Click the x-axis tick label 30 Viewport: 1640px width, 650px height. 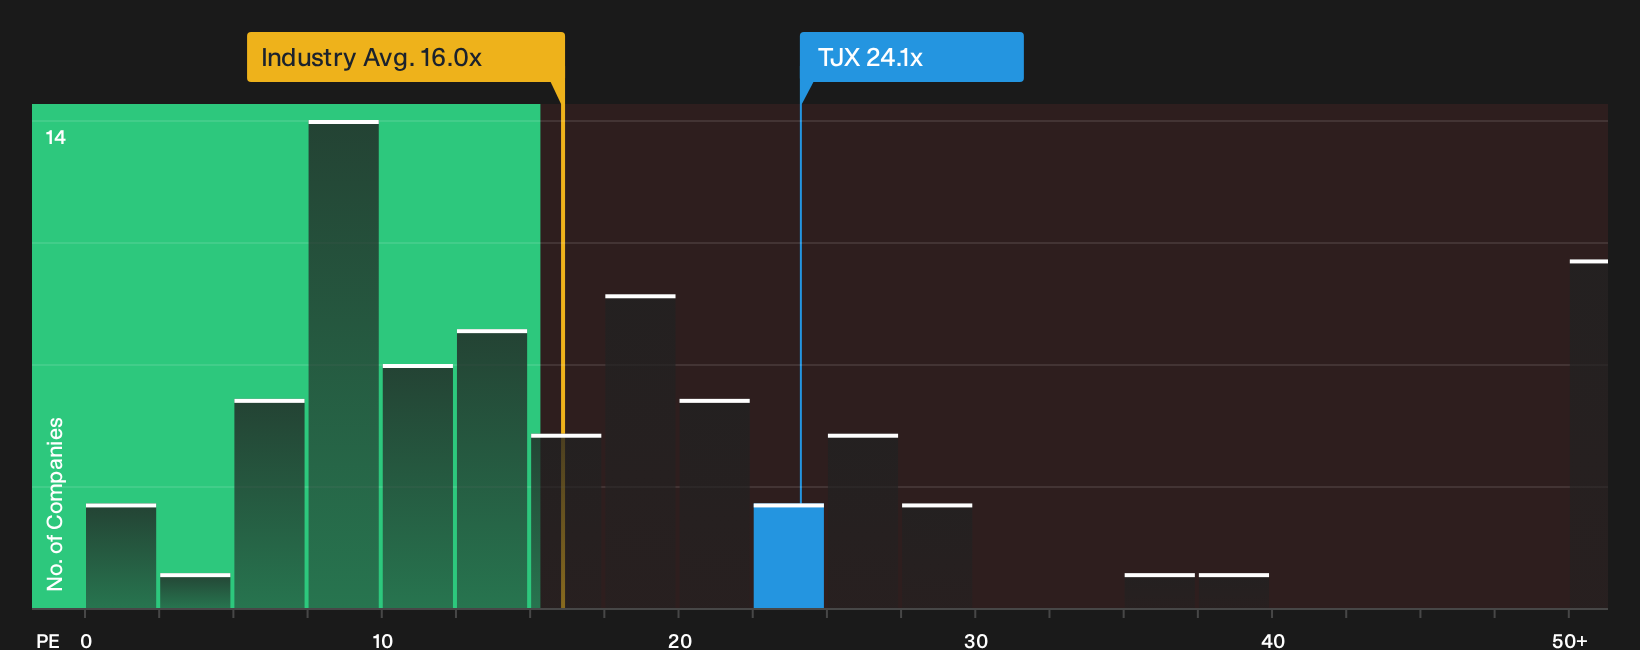pyautogui.click(x=976, y=640)
